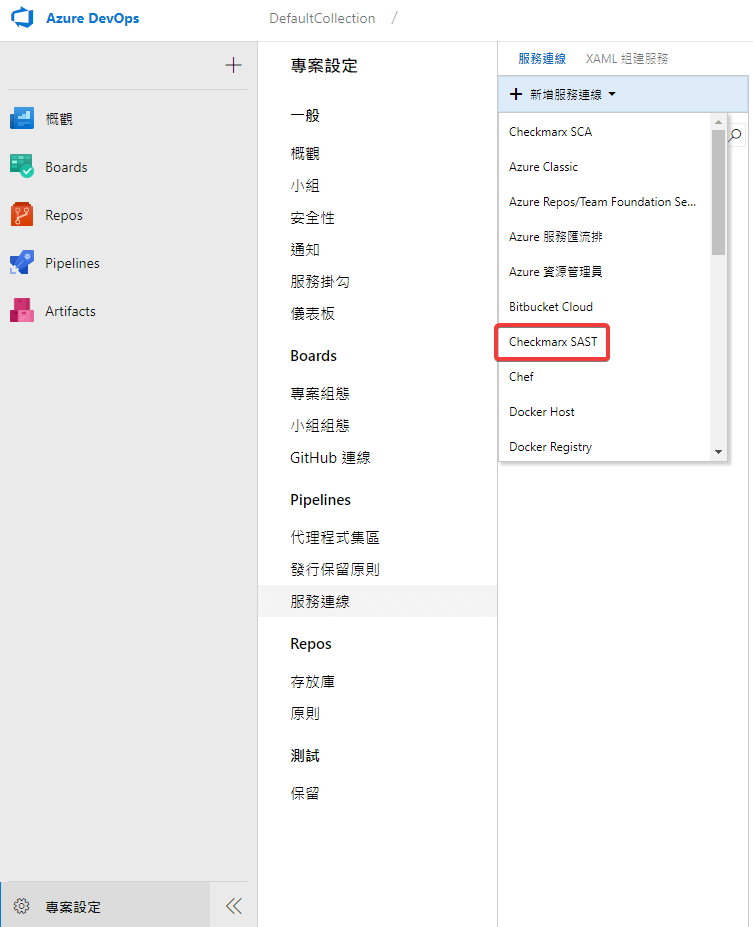Click the search magnifier icon
This screenshot has height=927, width=753.
pyautogui.click(x=736, y=135)
